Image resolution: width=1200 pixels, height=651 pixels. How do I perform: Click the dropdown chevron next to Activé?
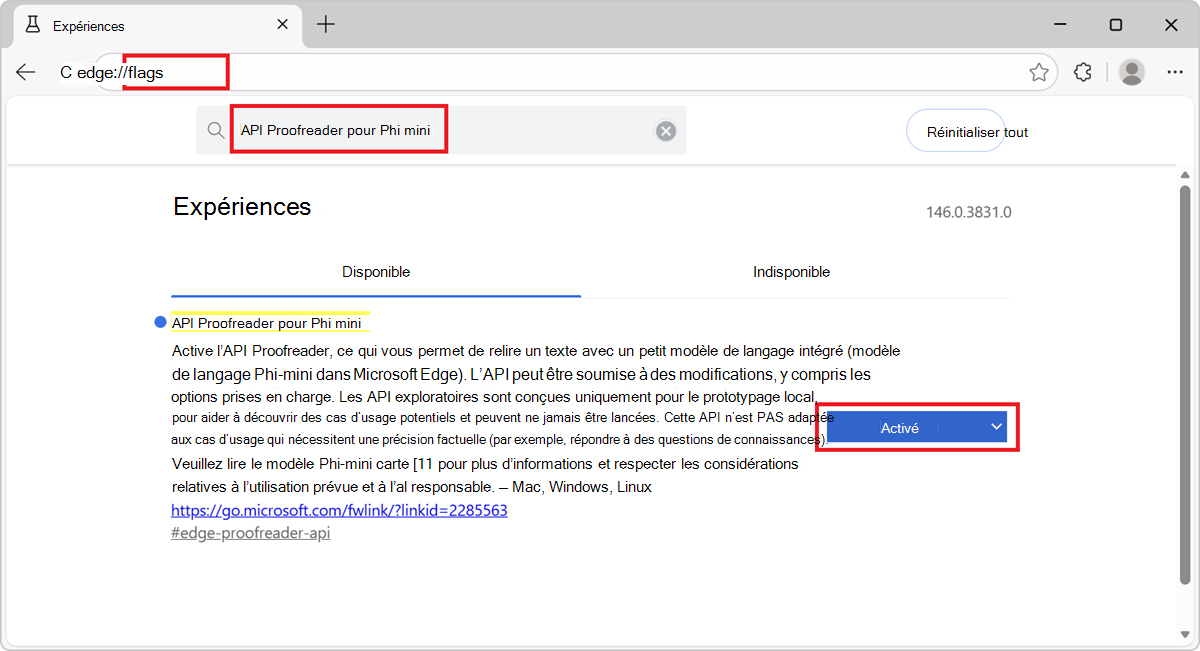point(995,427)
